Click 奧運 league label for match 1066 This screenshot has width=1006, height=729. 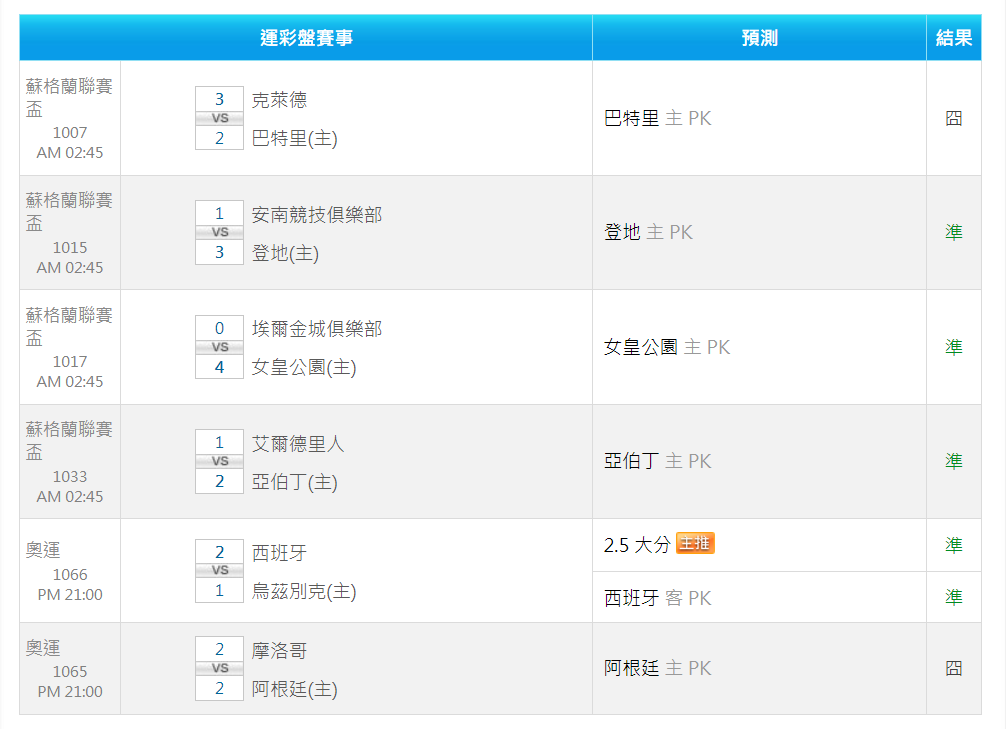[43, 551]
